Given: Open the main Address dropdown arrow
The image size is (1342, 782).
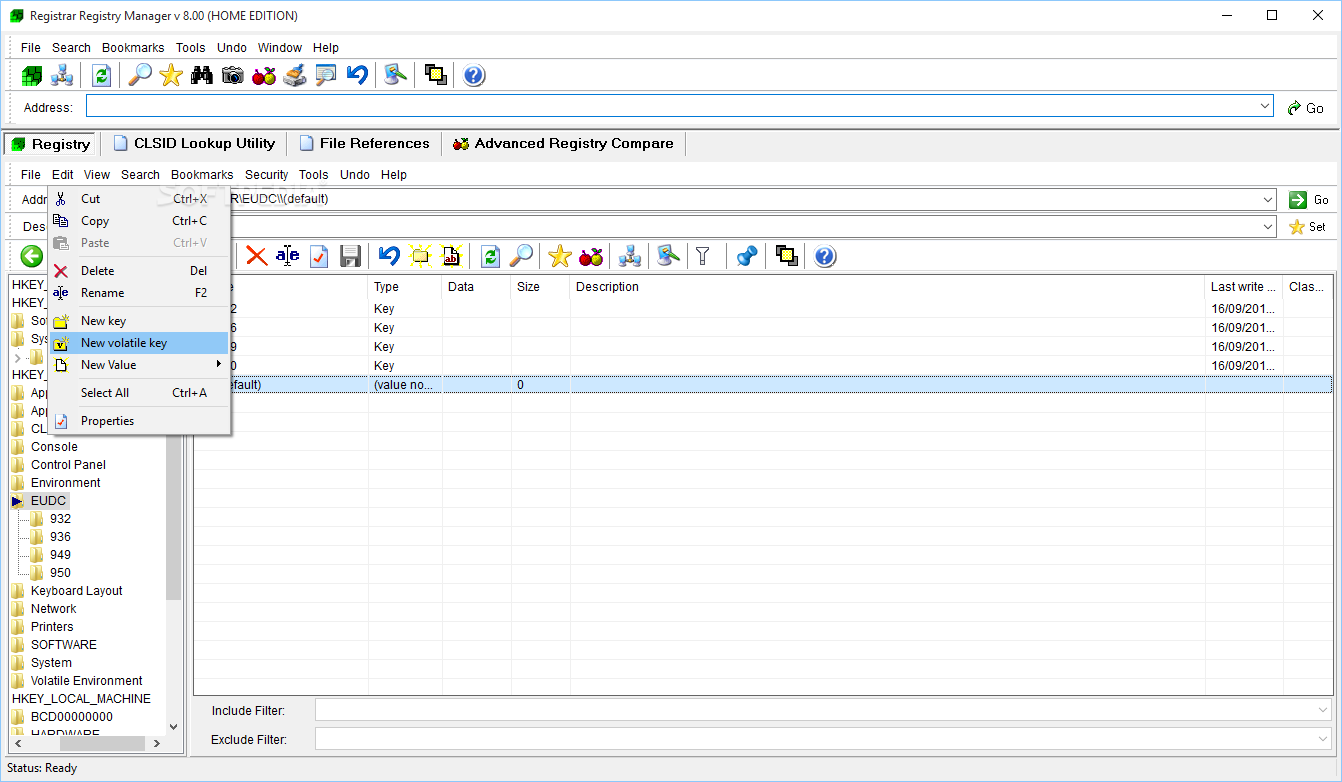Looking at the screenshot, I should (x=1265, y=106).
